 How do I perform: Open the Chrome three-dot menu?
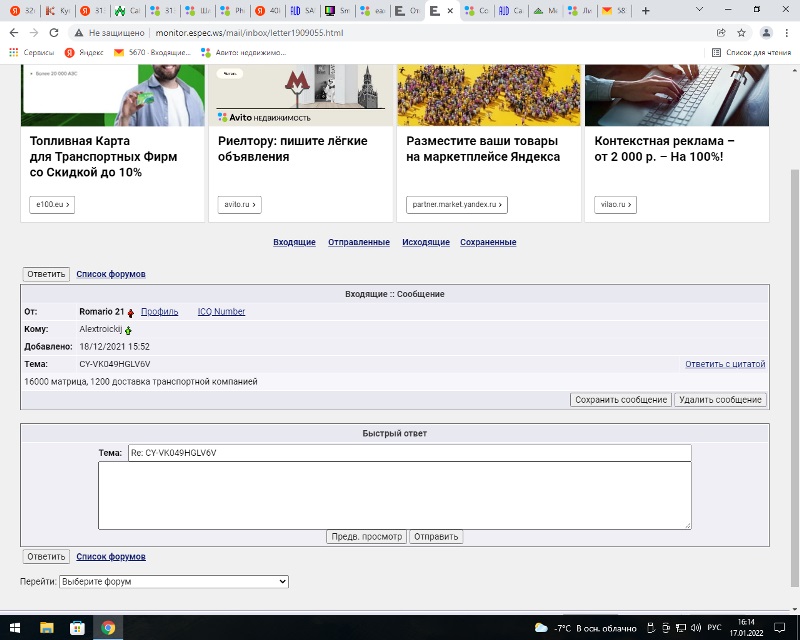pyautogui.click(x=786, y=32)
